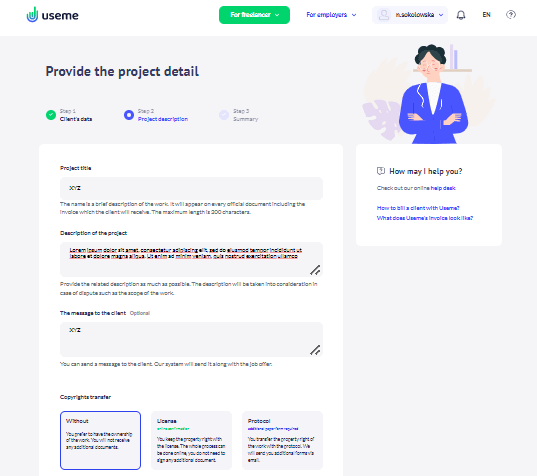
Task: Click the help chat icon beside How may I help you
Action: pyautogui.click(x=381, y=171)
